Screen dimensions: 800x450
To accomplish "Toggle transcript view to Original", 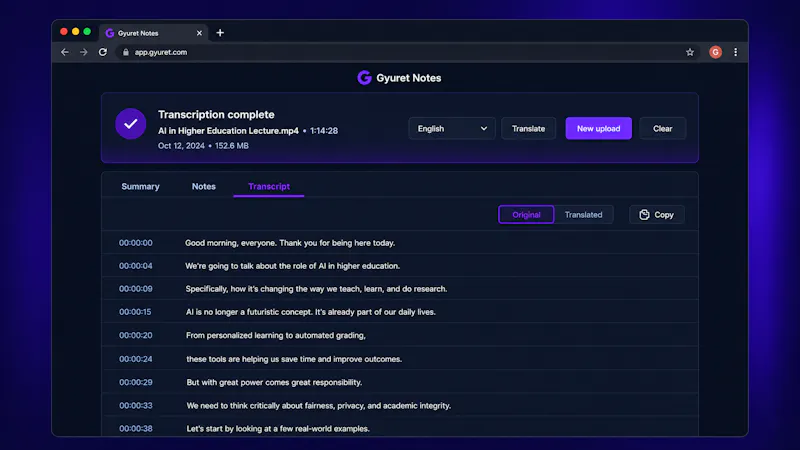I will pos(526,215).
